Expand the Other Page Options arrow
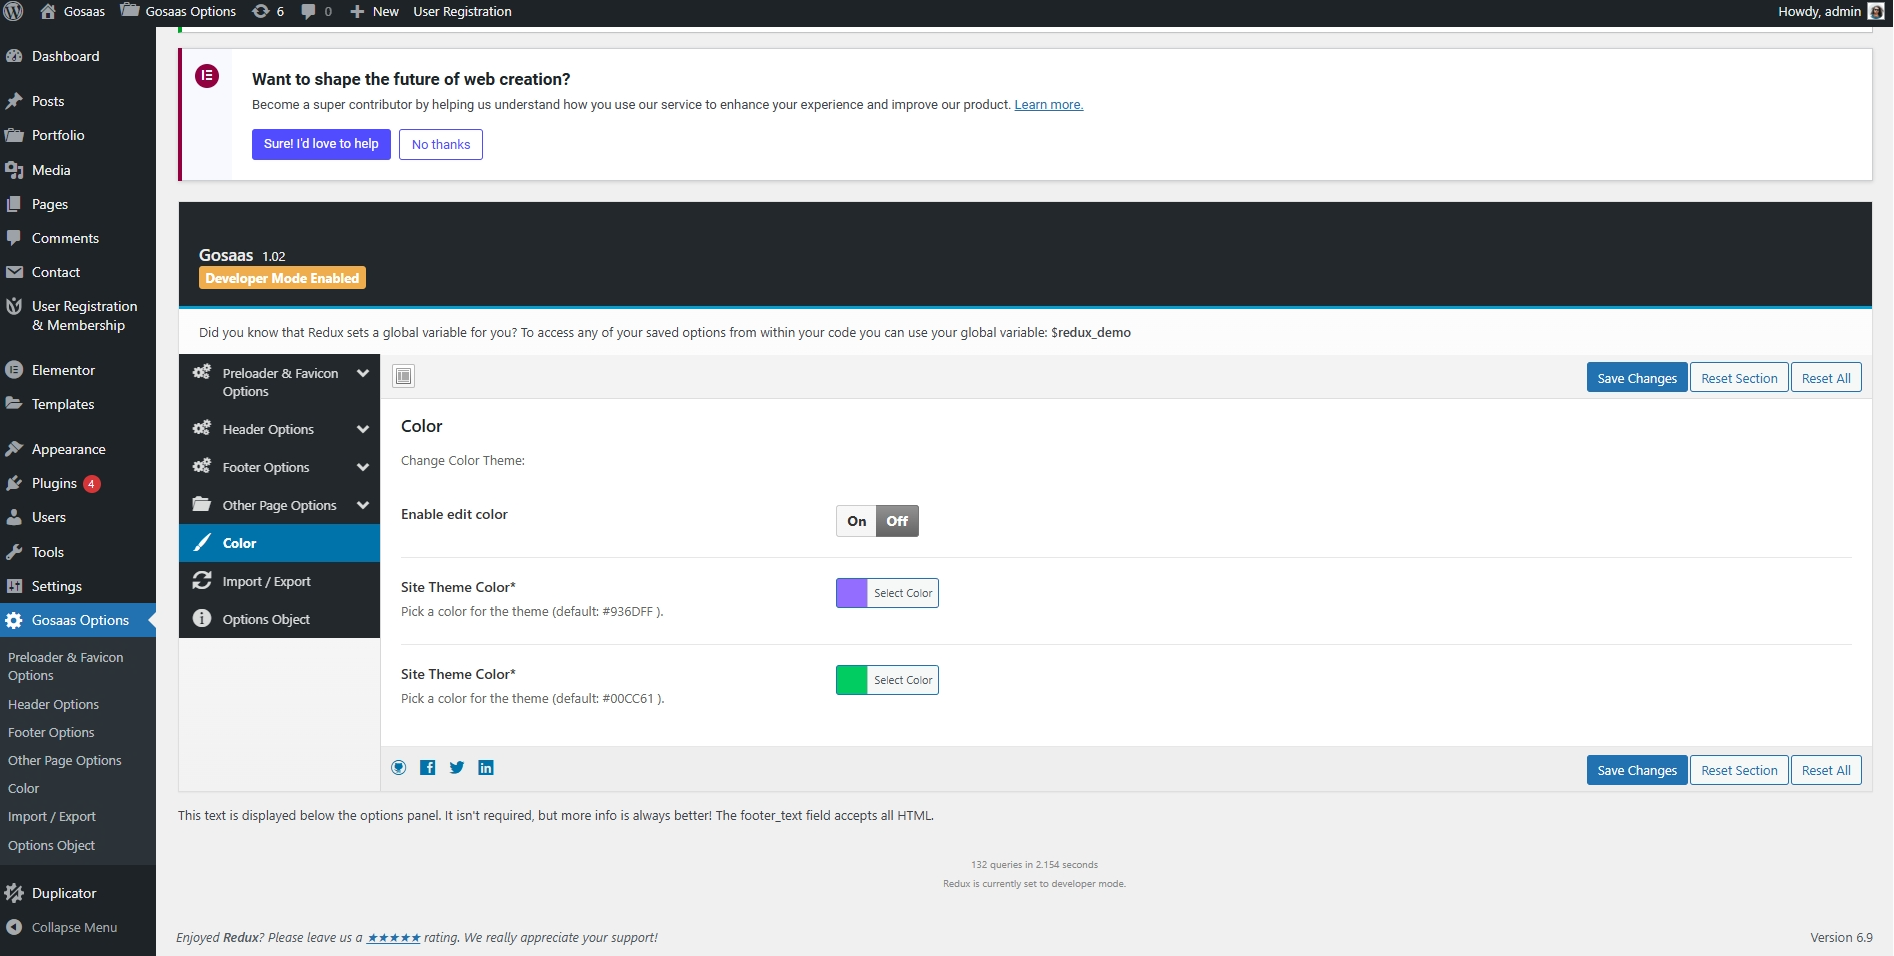The height and width of the screenshot is (956, 1894). (363, 505)
